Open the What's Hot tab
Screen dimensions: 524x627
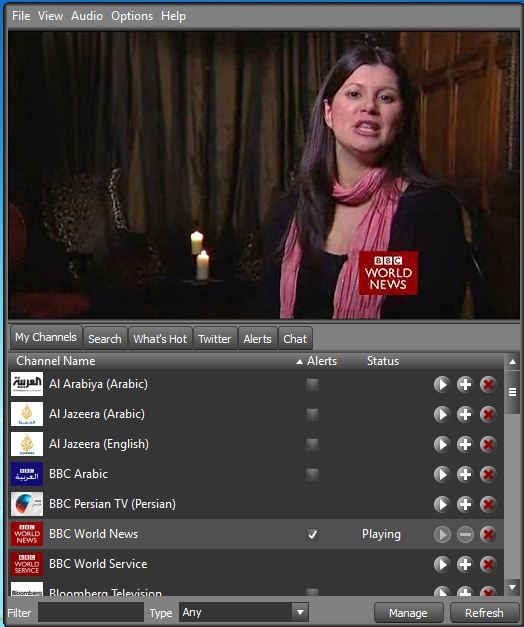160,339
